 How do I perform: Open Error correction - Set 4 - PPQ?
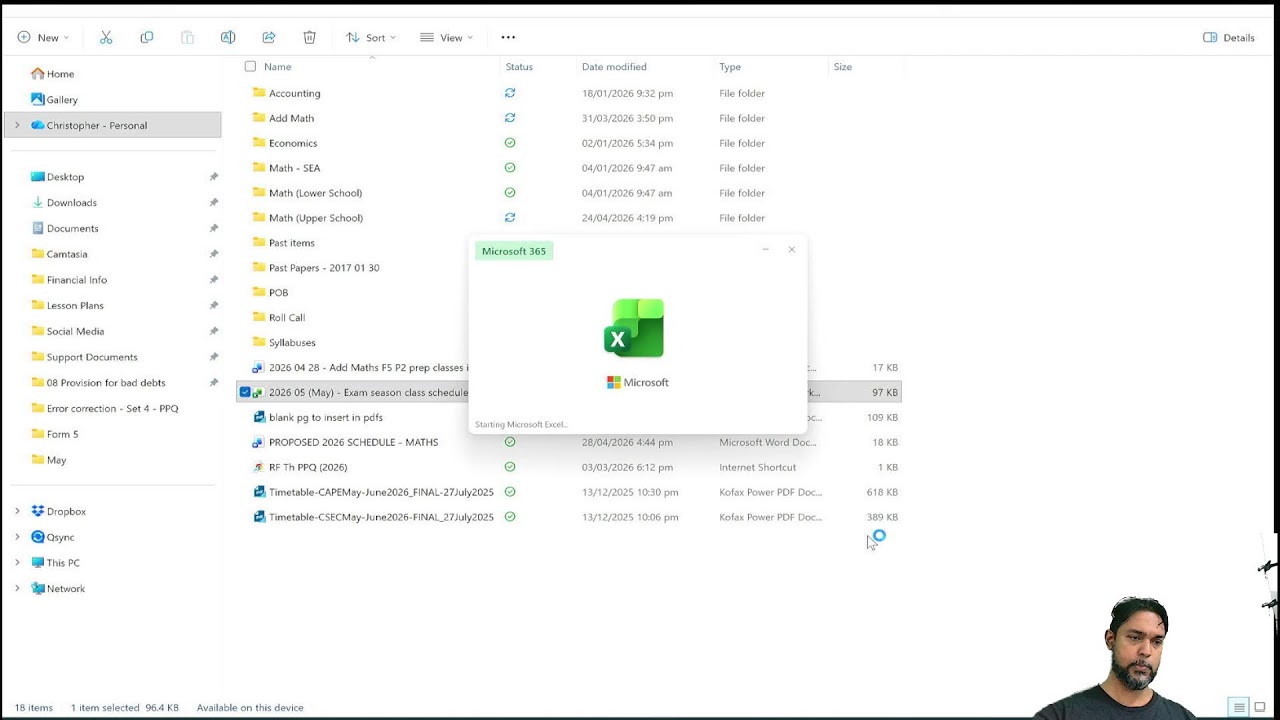click(x=112, y=408)
